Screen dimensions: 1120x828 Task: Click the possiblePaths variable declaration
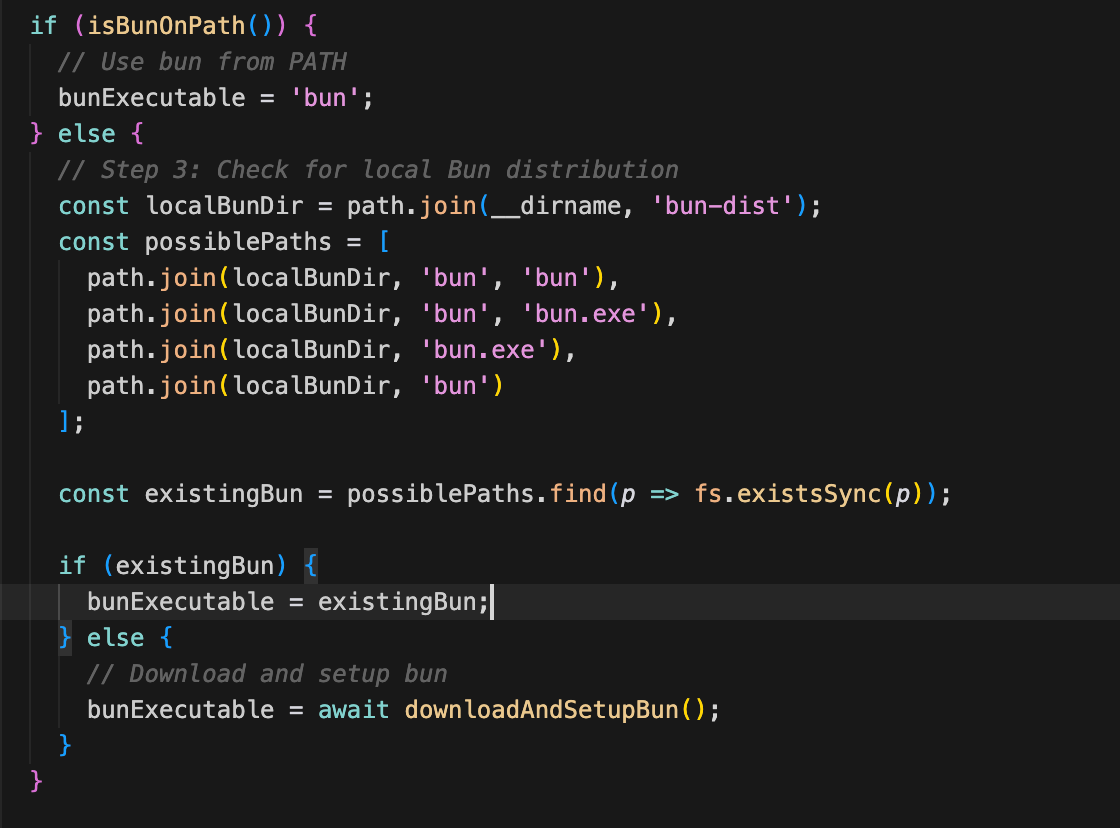[x=238, y=242]
